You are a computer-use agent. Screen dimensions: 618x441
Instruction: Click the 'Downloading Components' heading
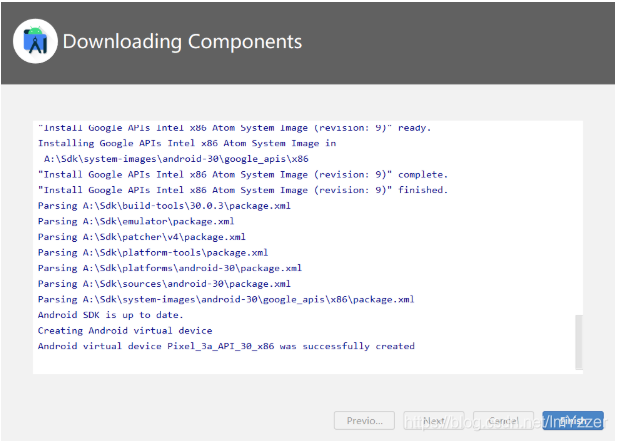click(182, 41)
